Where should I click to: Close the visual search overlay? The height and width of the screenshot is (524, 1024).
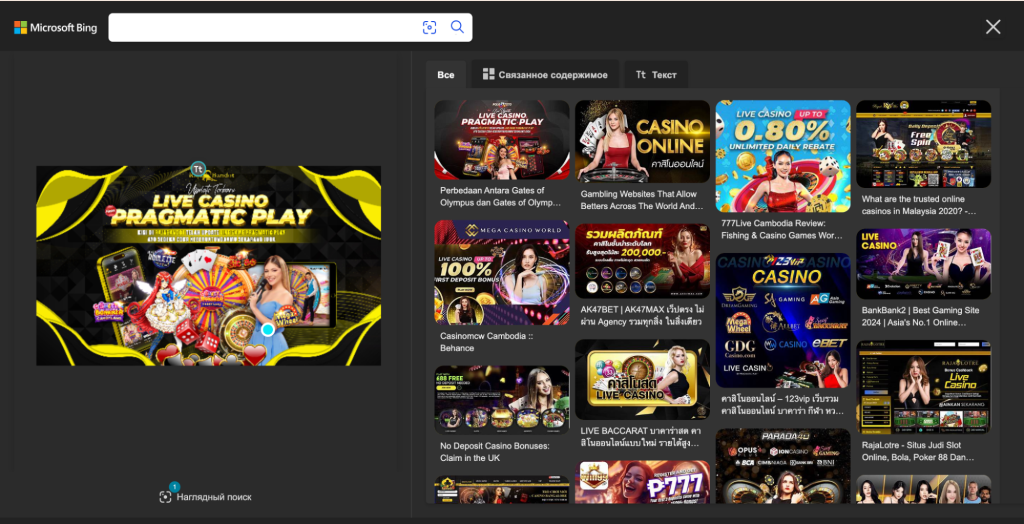(x=993, y=27)
